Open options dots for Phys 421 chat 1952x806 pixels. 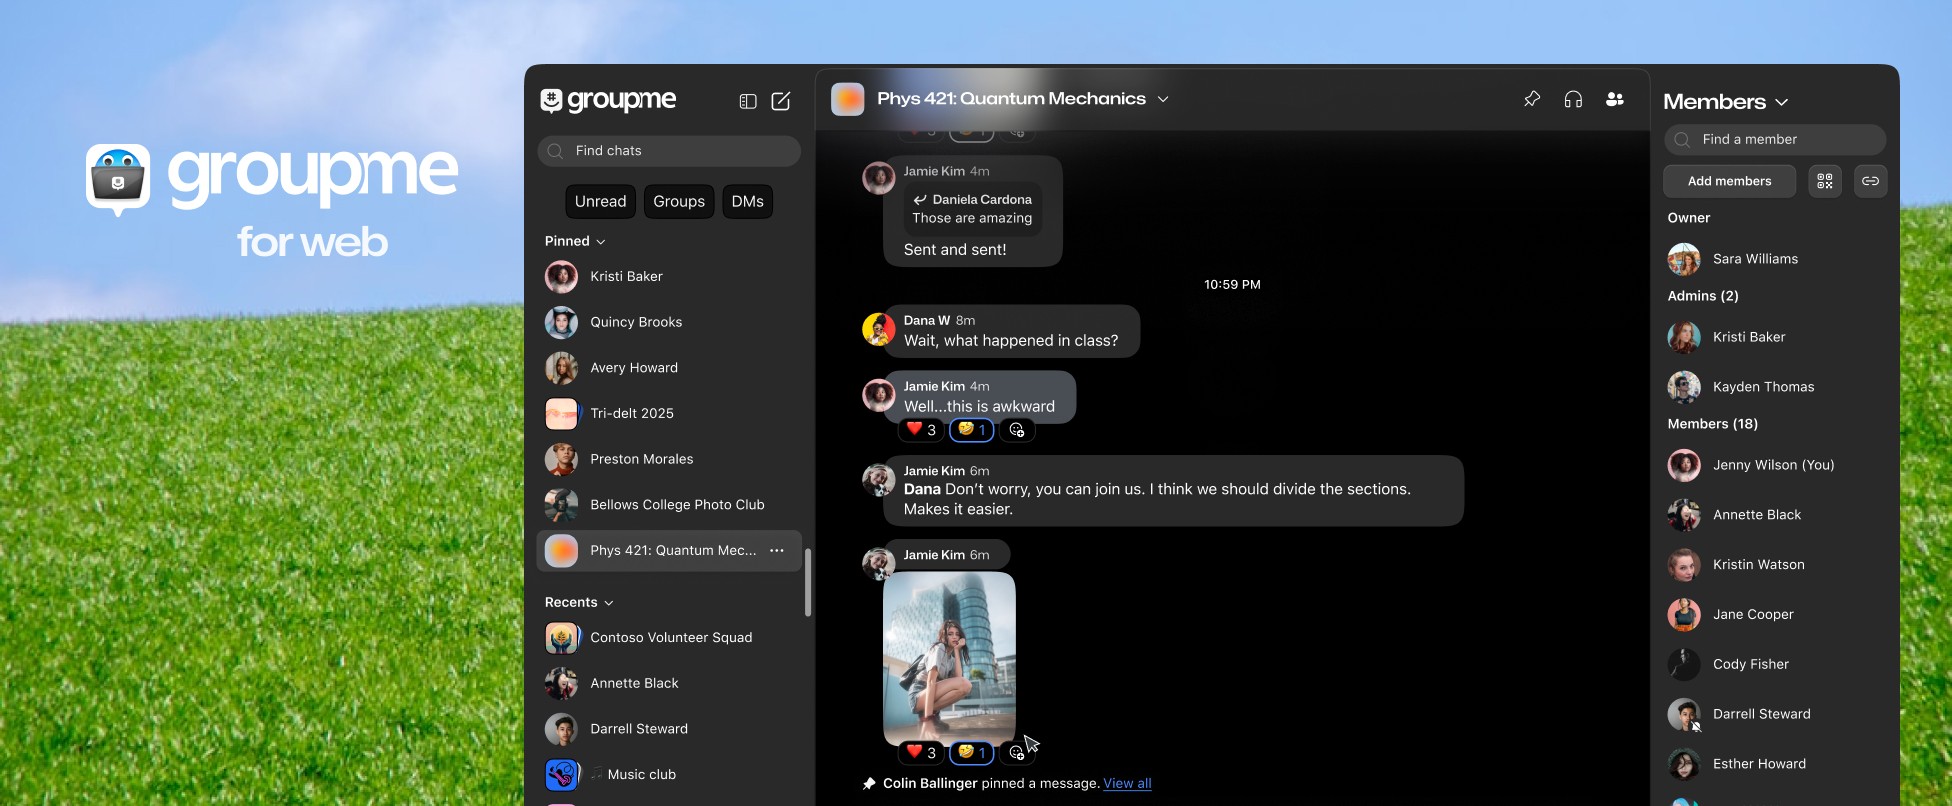click(x=777, y=551)
